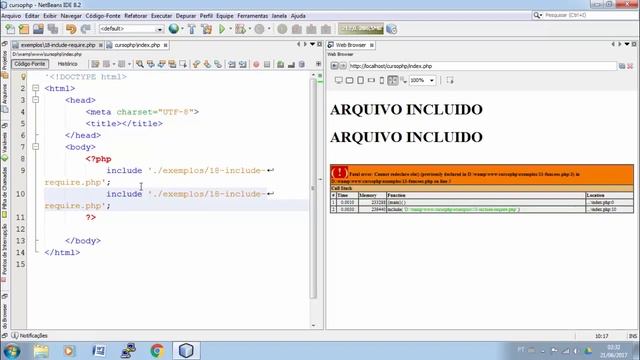
Task: Click the globe browser selection icon
Action: click(174, 29)
